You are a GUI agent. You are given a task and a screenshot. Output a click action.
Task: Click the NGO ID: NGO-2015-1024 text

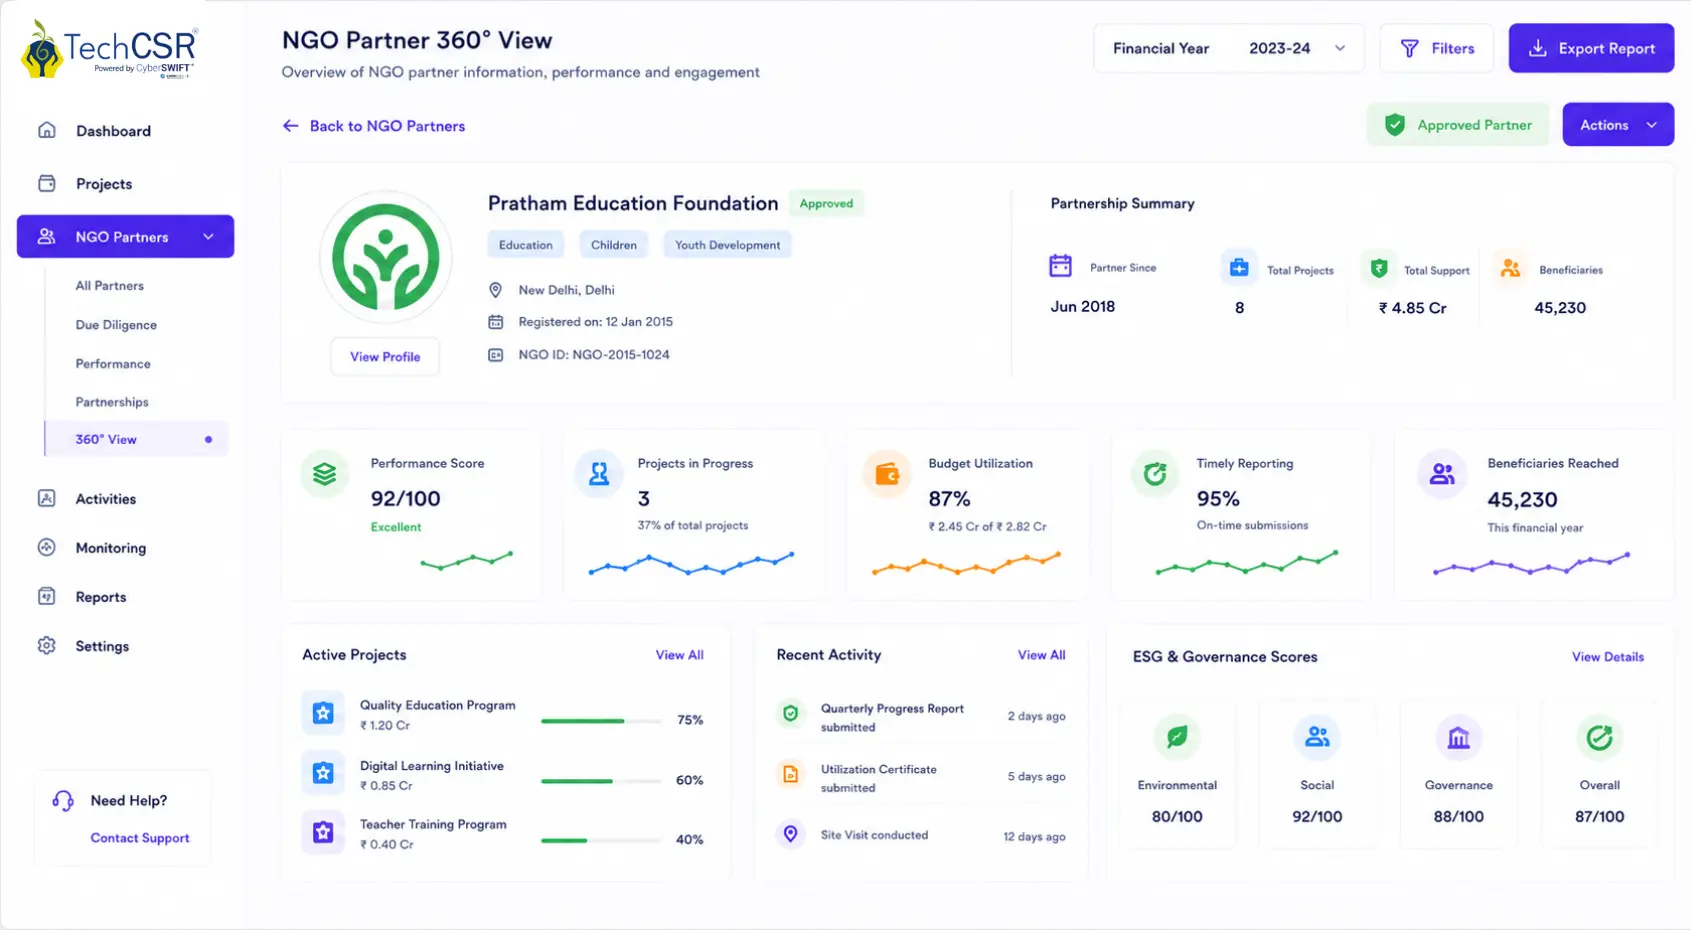click(594, 355)
